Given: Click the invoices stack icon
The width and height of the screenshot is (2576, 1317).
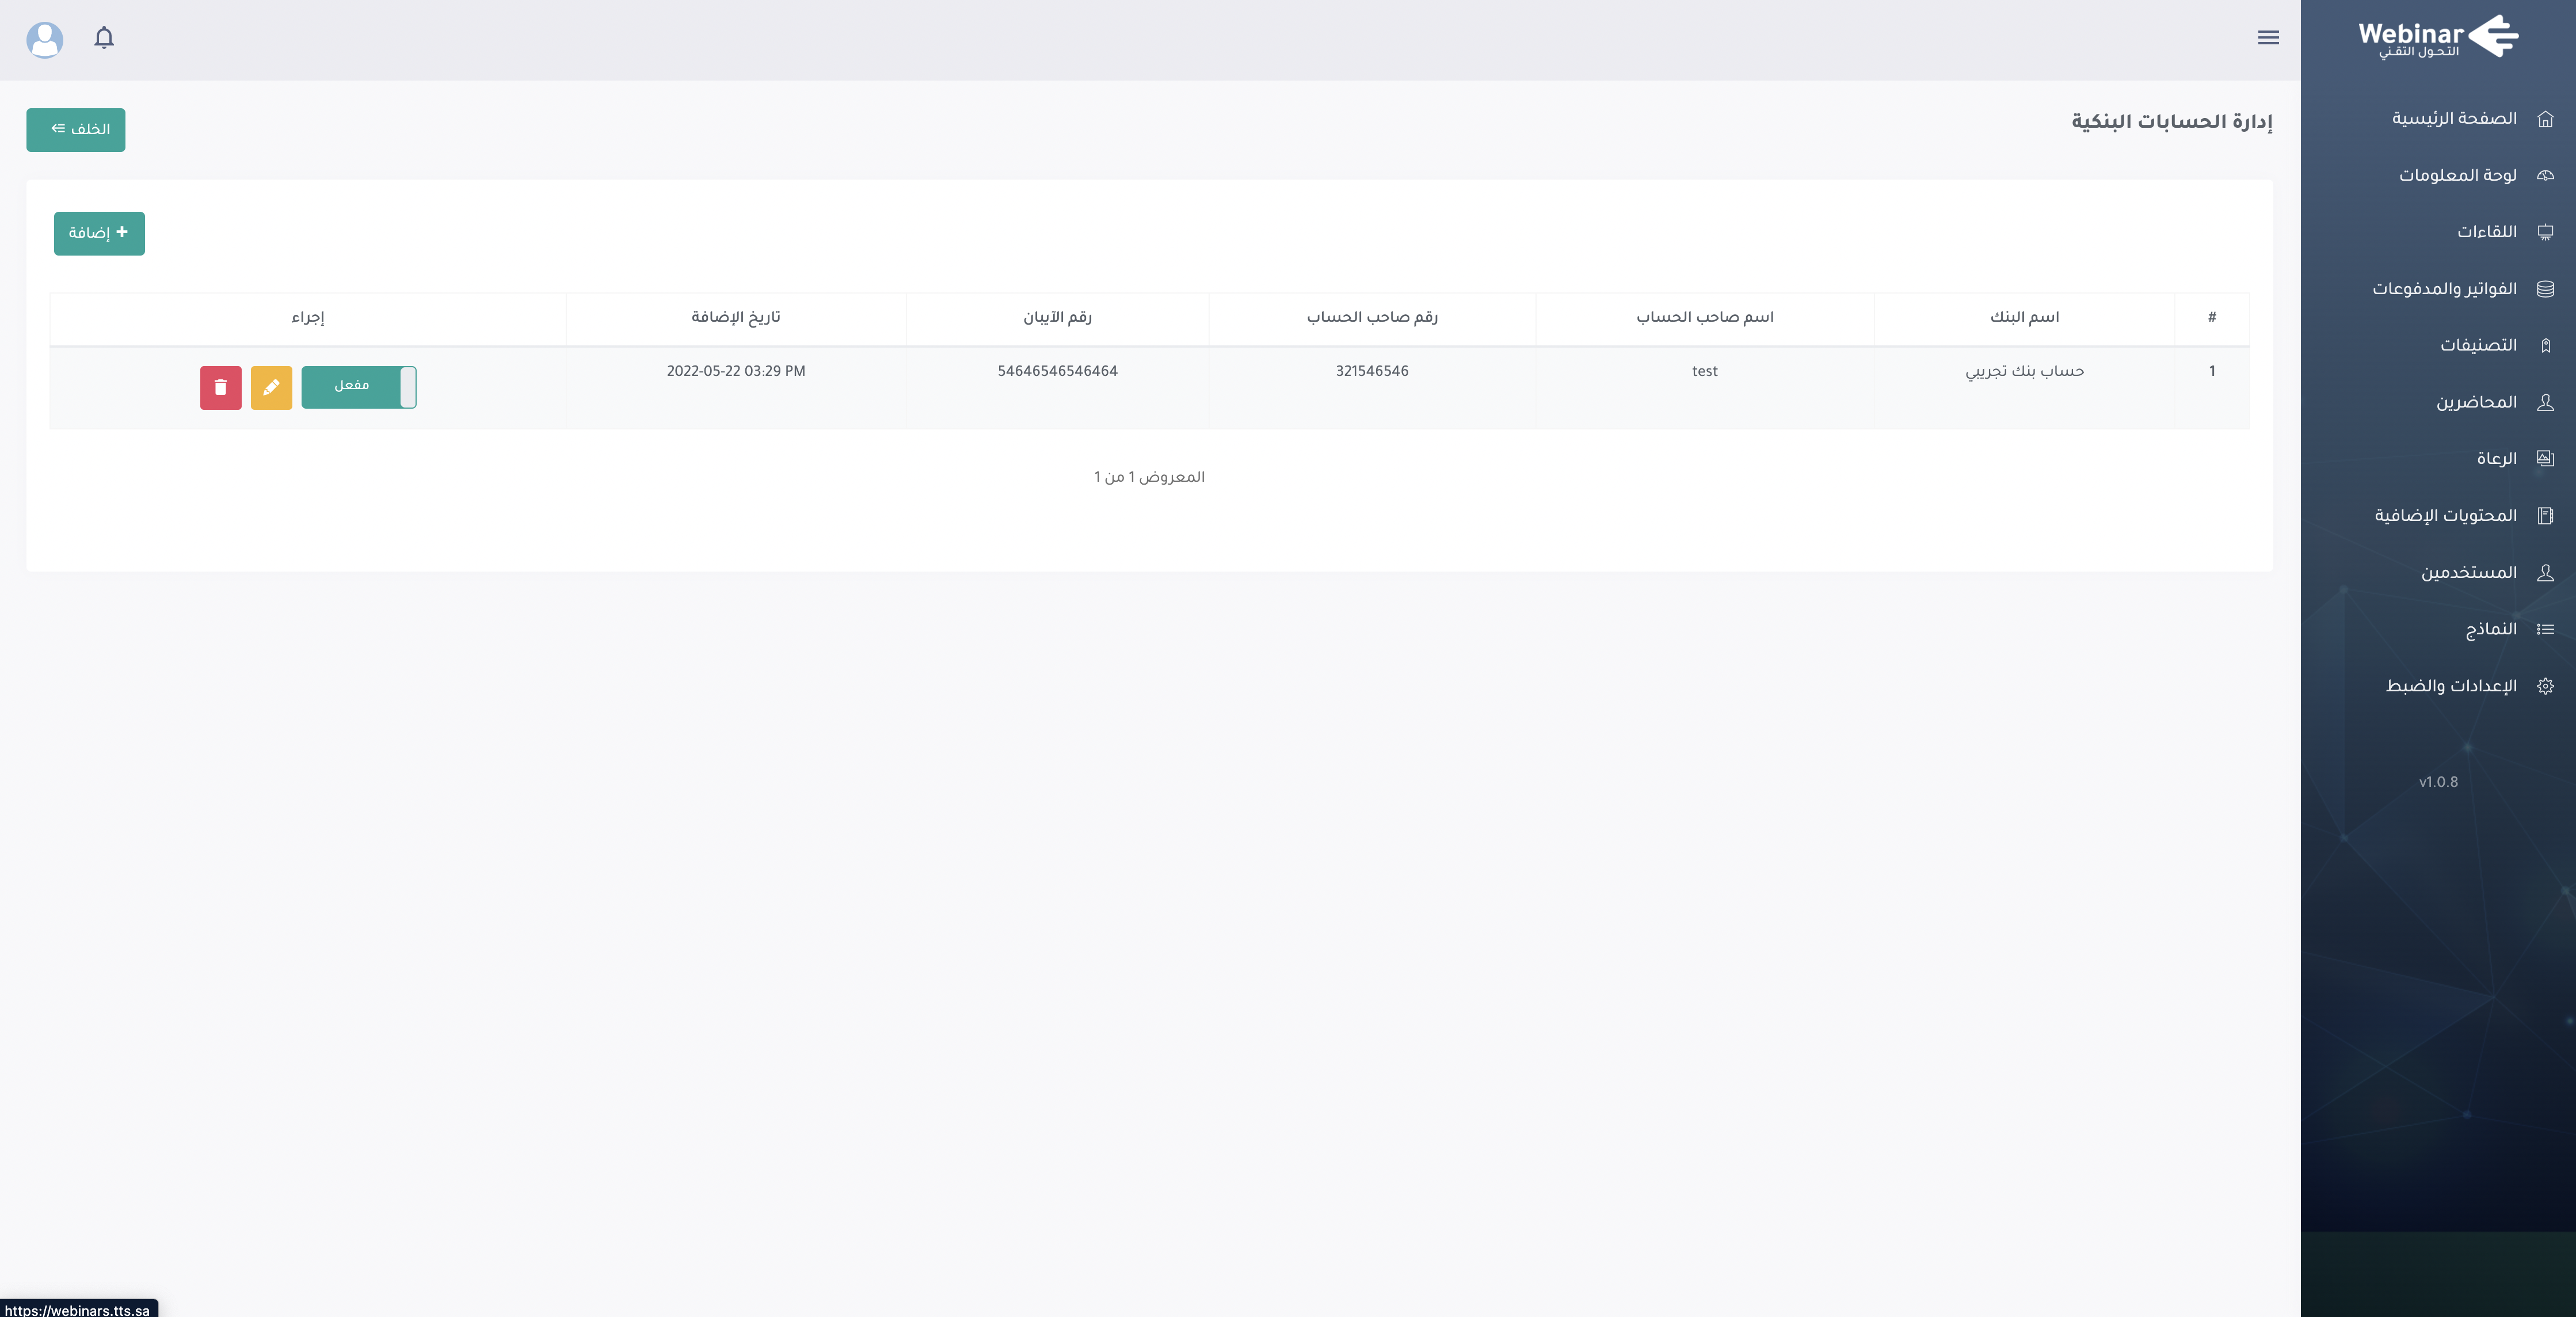Looking at the screenshot, I should 2546,289.
